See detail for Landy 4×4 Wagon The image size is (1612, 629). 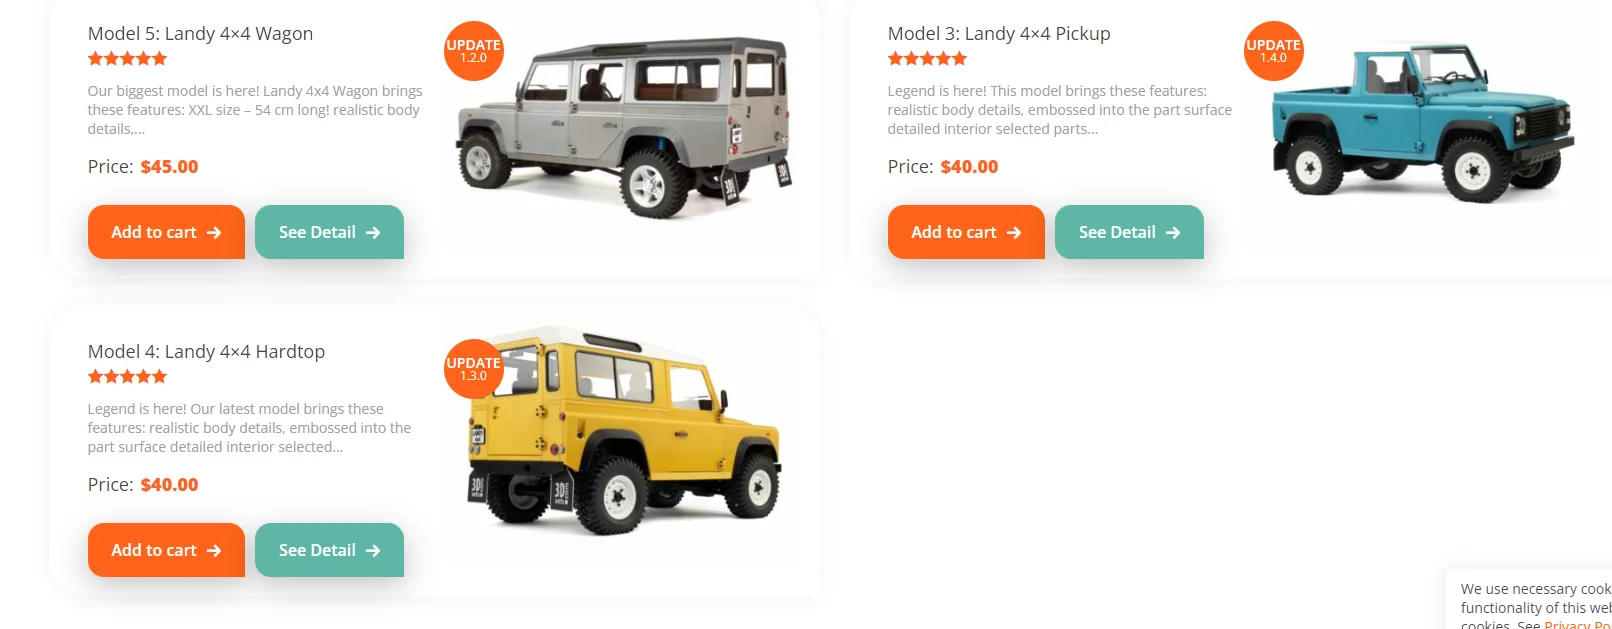tap(329, 232)
